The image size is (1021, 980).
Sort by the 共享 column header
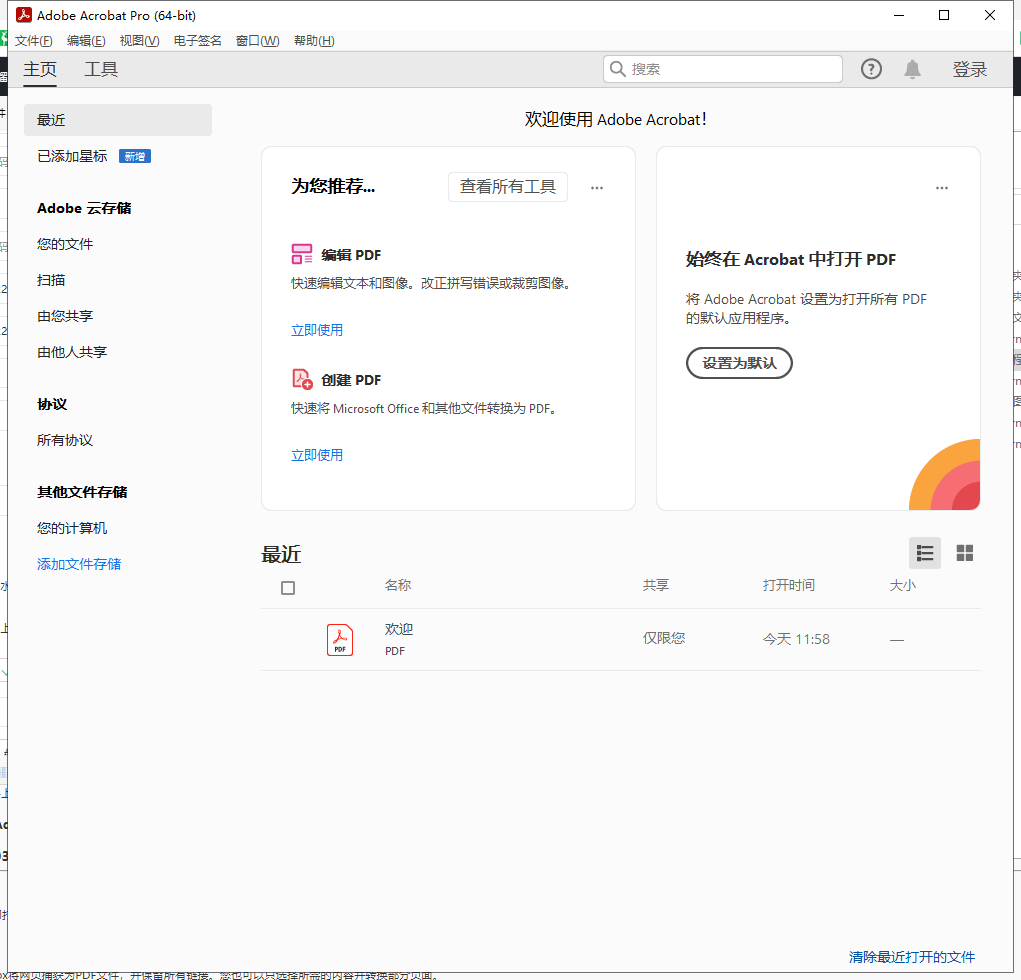[656, 585]
